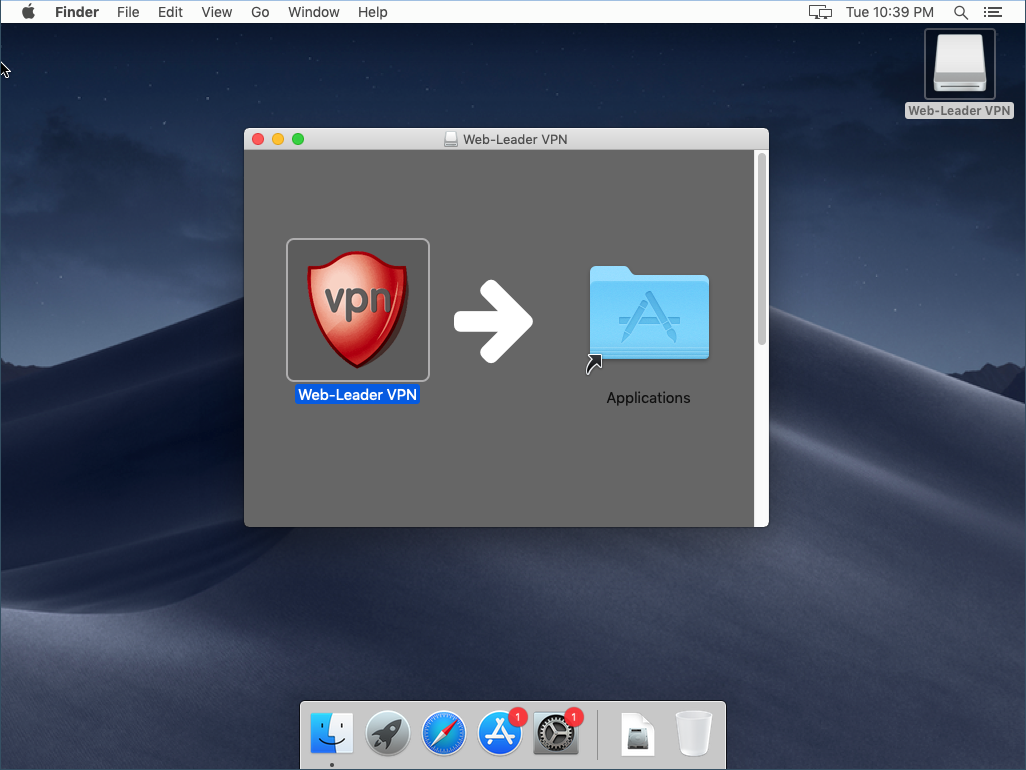Image resolution: width=1026 pixels, height=770 pixels.
Task: Open the Window menu
Action: click(x=313, y=12)
